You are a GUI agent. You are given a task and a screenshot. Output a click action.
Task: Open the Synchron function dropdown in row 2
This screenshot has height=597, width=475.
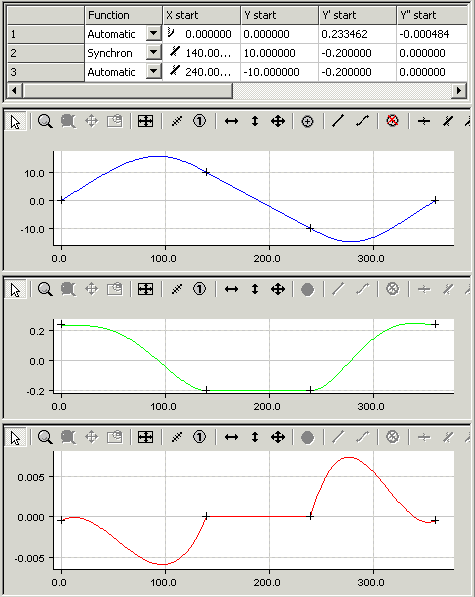point(154,53)
